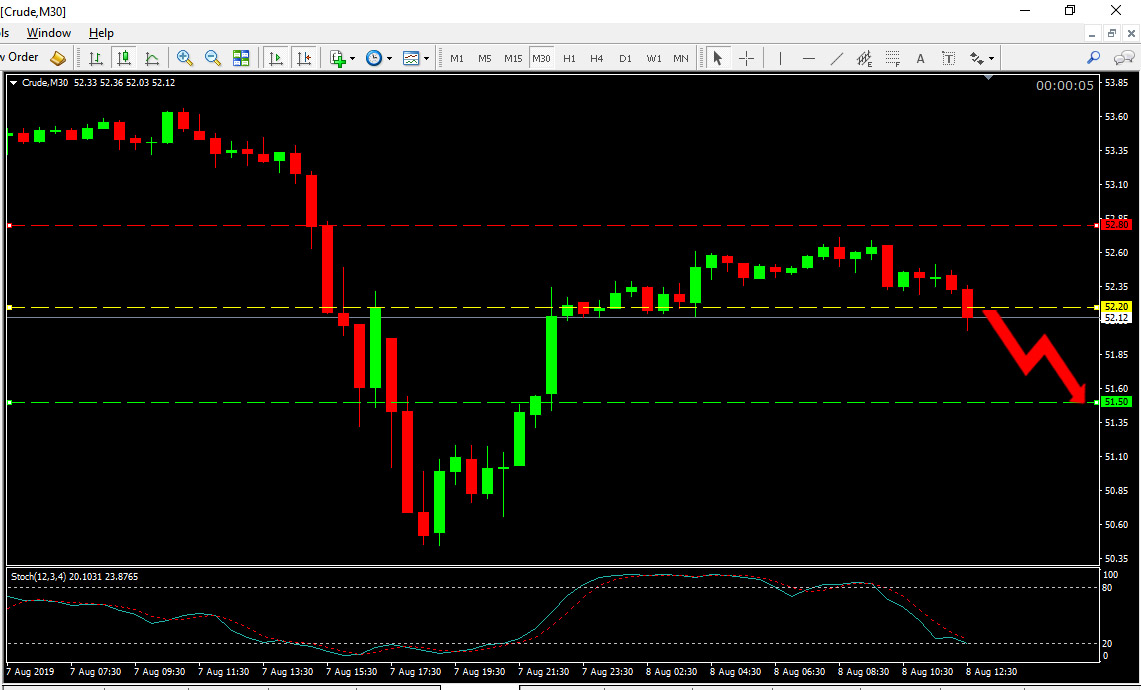This screenshot has width=1141, height=690.
Task: Click the green 51.50 price level label
Action: point(1117,402)
